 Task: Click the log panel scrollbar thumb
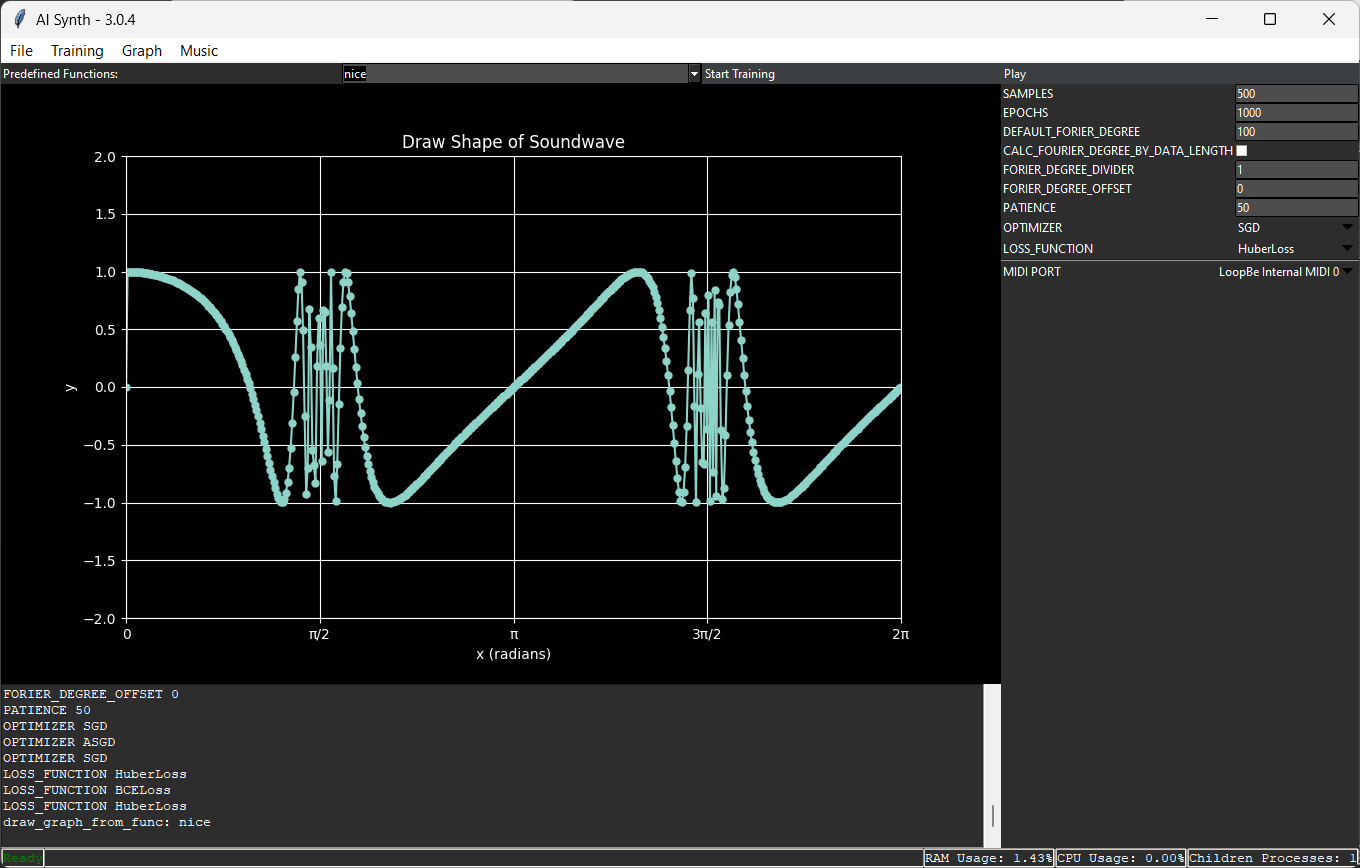click(x=992, y=816)
